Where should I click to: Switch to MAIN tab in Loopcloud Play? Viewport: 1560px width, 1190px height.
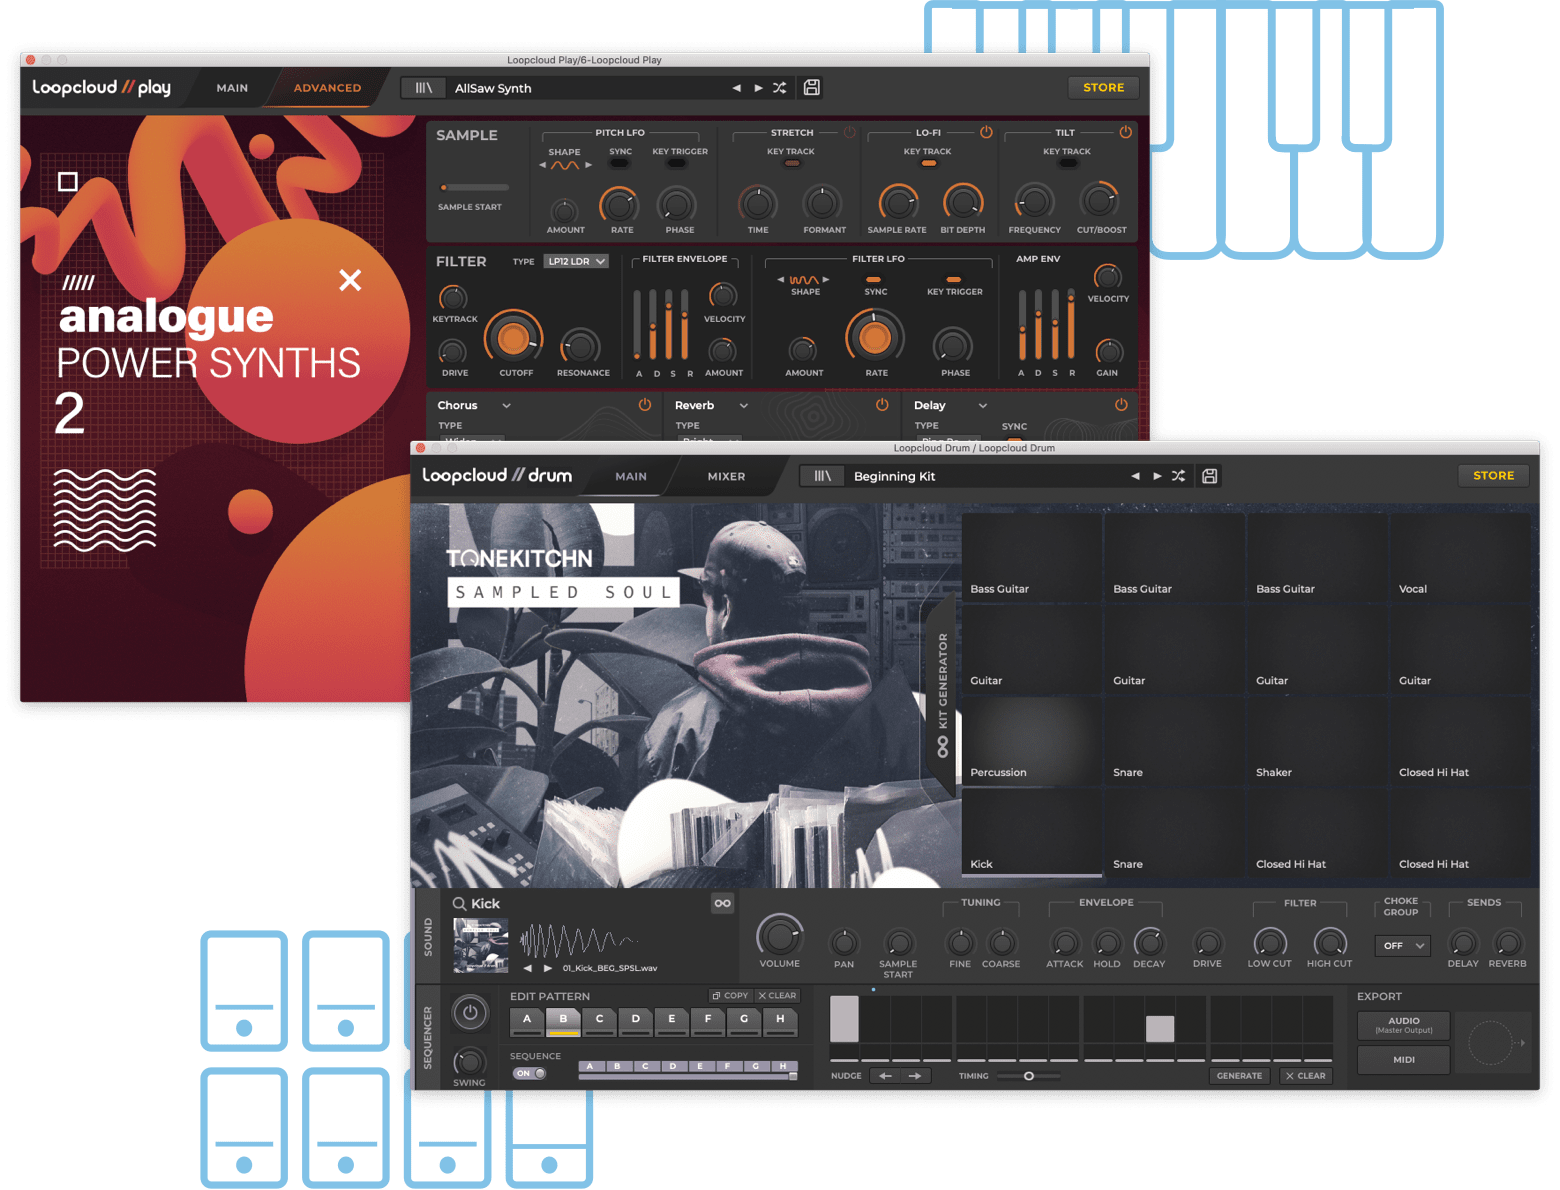point(232,88)
